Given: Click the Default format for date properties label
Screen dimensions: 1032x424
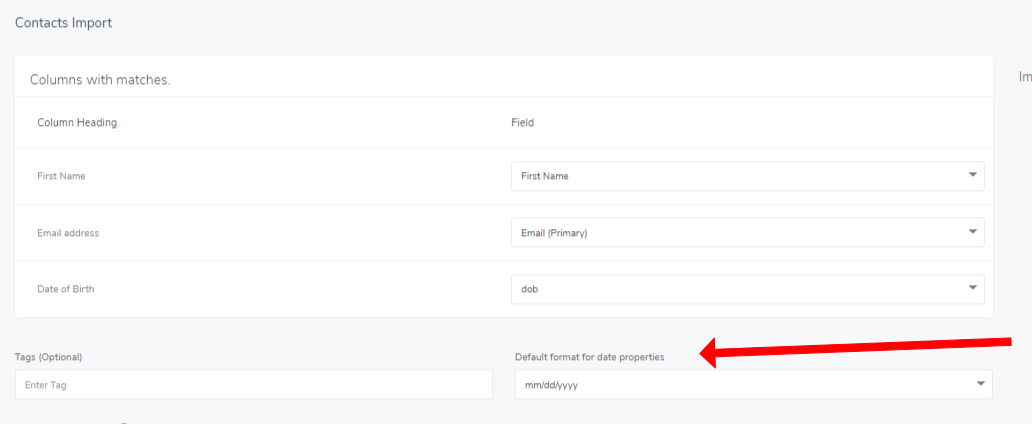Looking at the screenshot, I should 590,357.
